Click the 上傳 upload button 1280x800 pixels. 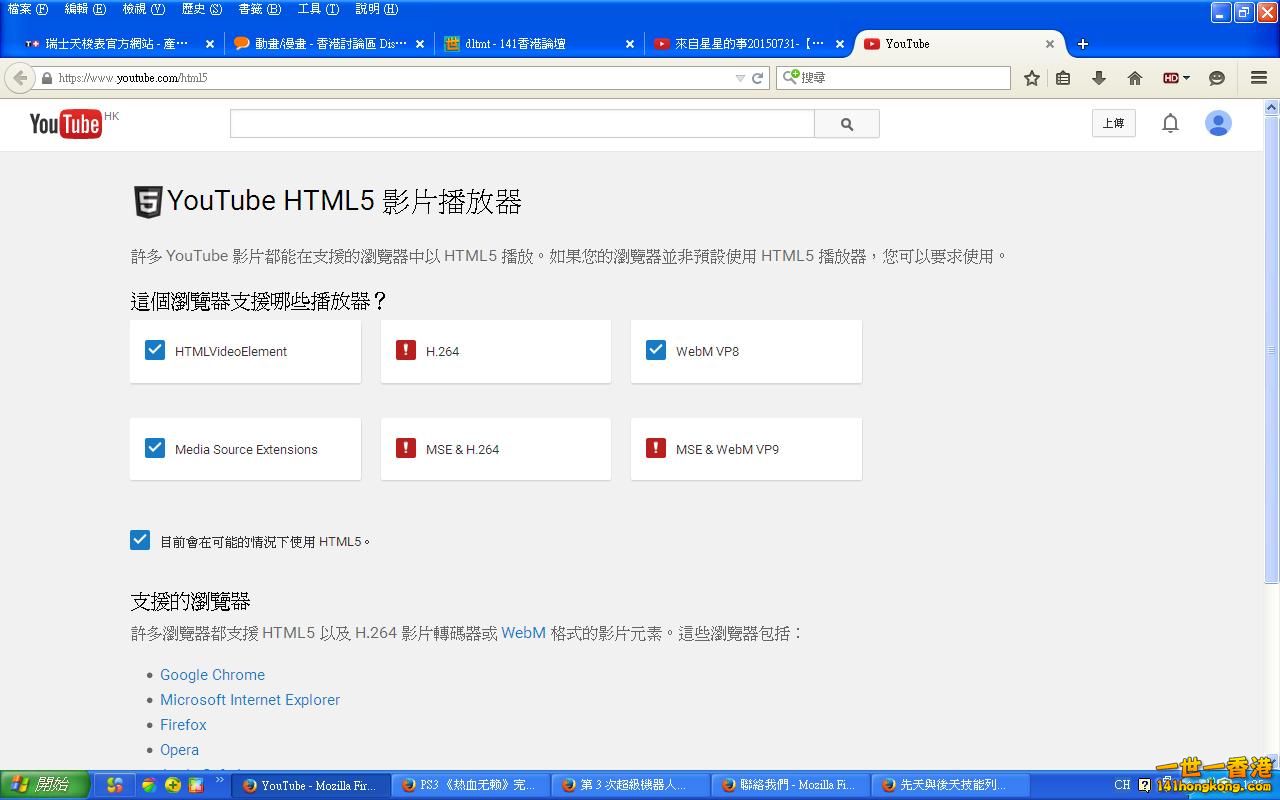coord(1113,123)
